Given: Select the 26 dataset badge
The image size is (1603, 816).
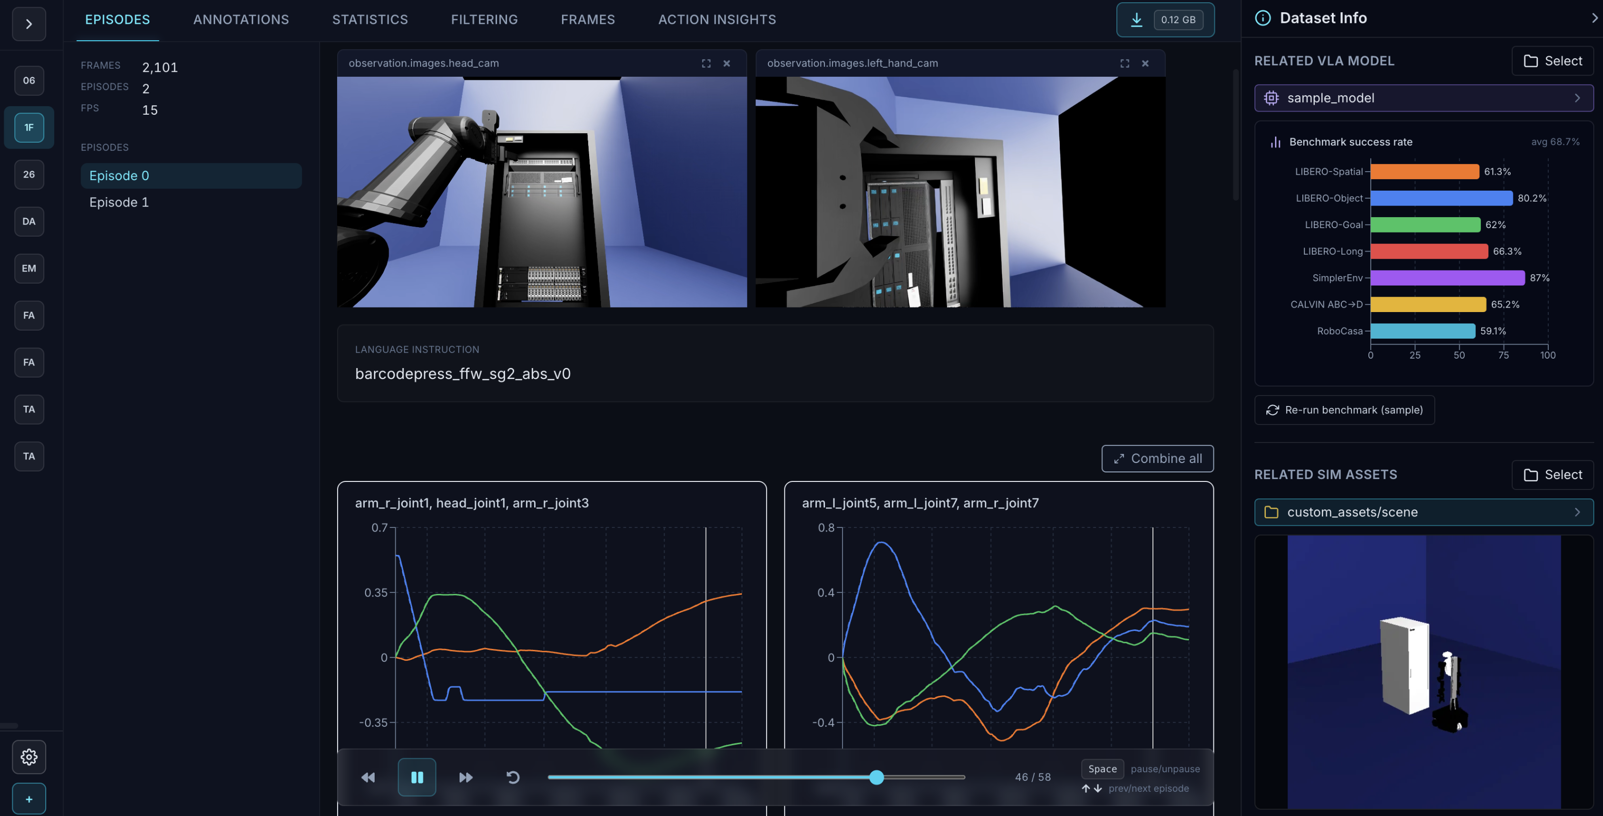Looking at the screenshot, I should pos(29,174).
